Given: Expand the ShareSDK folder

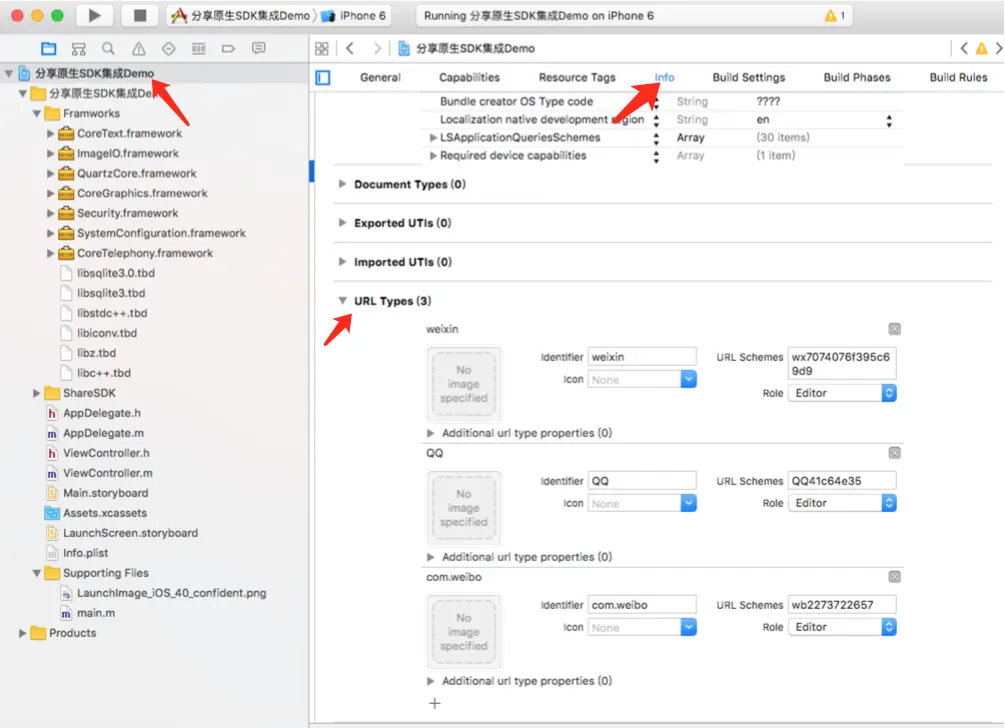Looking at the screenshot, I should [x=37, y=393].
